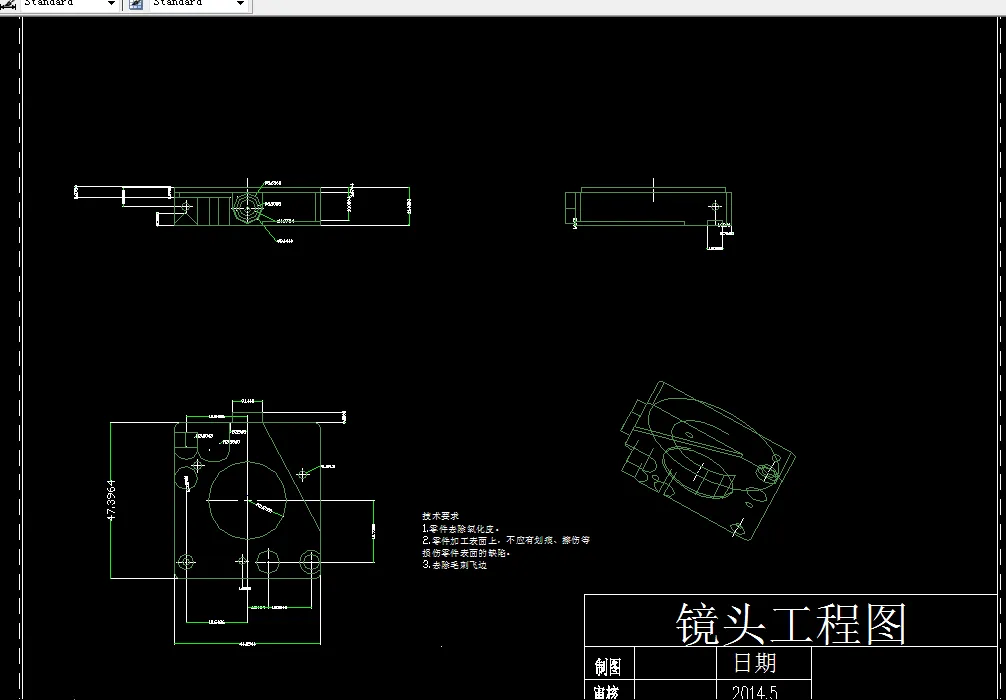This screenshot has height=700, width=1006.
Task: Click the pencil icon before first Standard box
Action: click(6, 4)
